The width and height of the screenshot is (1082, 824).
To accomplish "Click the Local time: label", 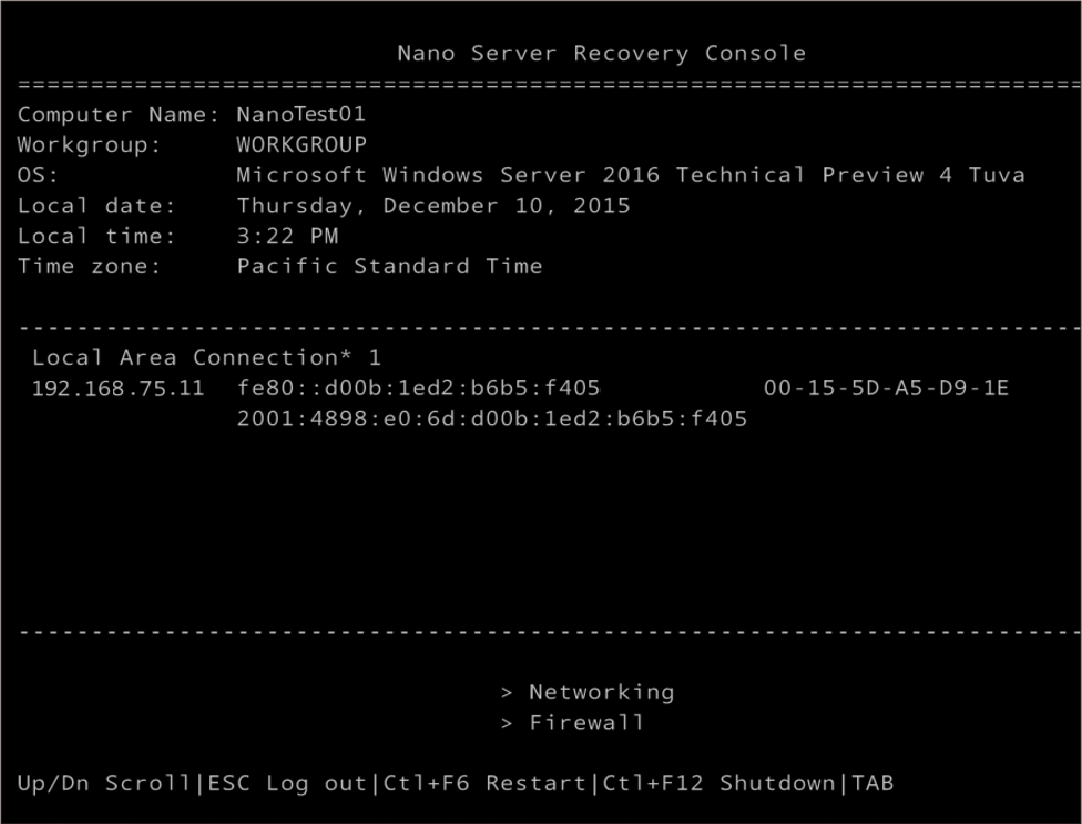I will pos(97,236).
